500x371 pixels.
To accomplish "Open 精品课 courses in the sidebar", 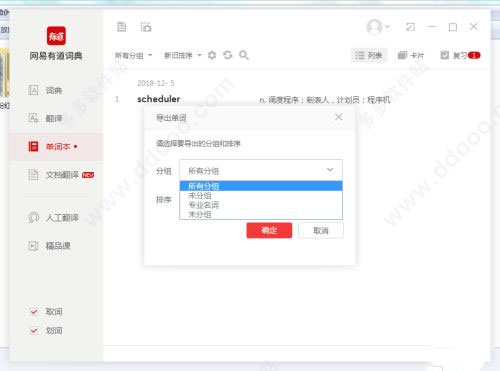I will pyautogui.click(x=49, y=246).
